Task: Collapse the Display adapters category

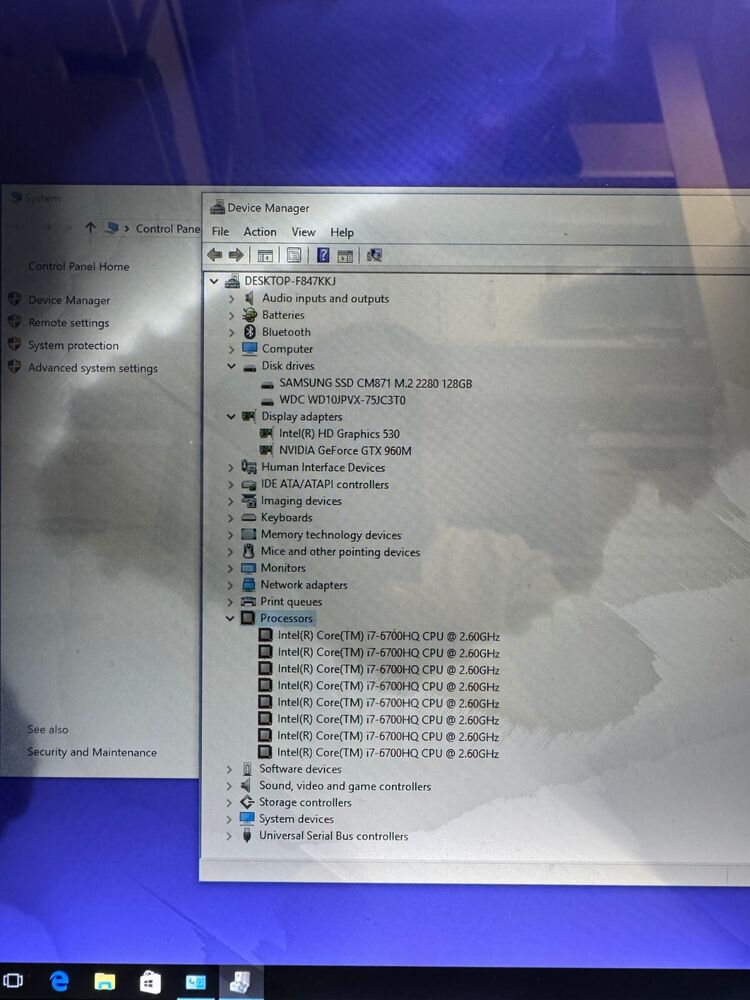Action: click(231, 416)
